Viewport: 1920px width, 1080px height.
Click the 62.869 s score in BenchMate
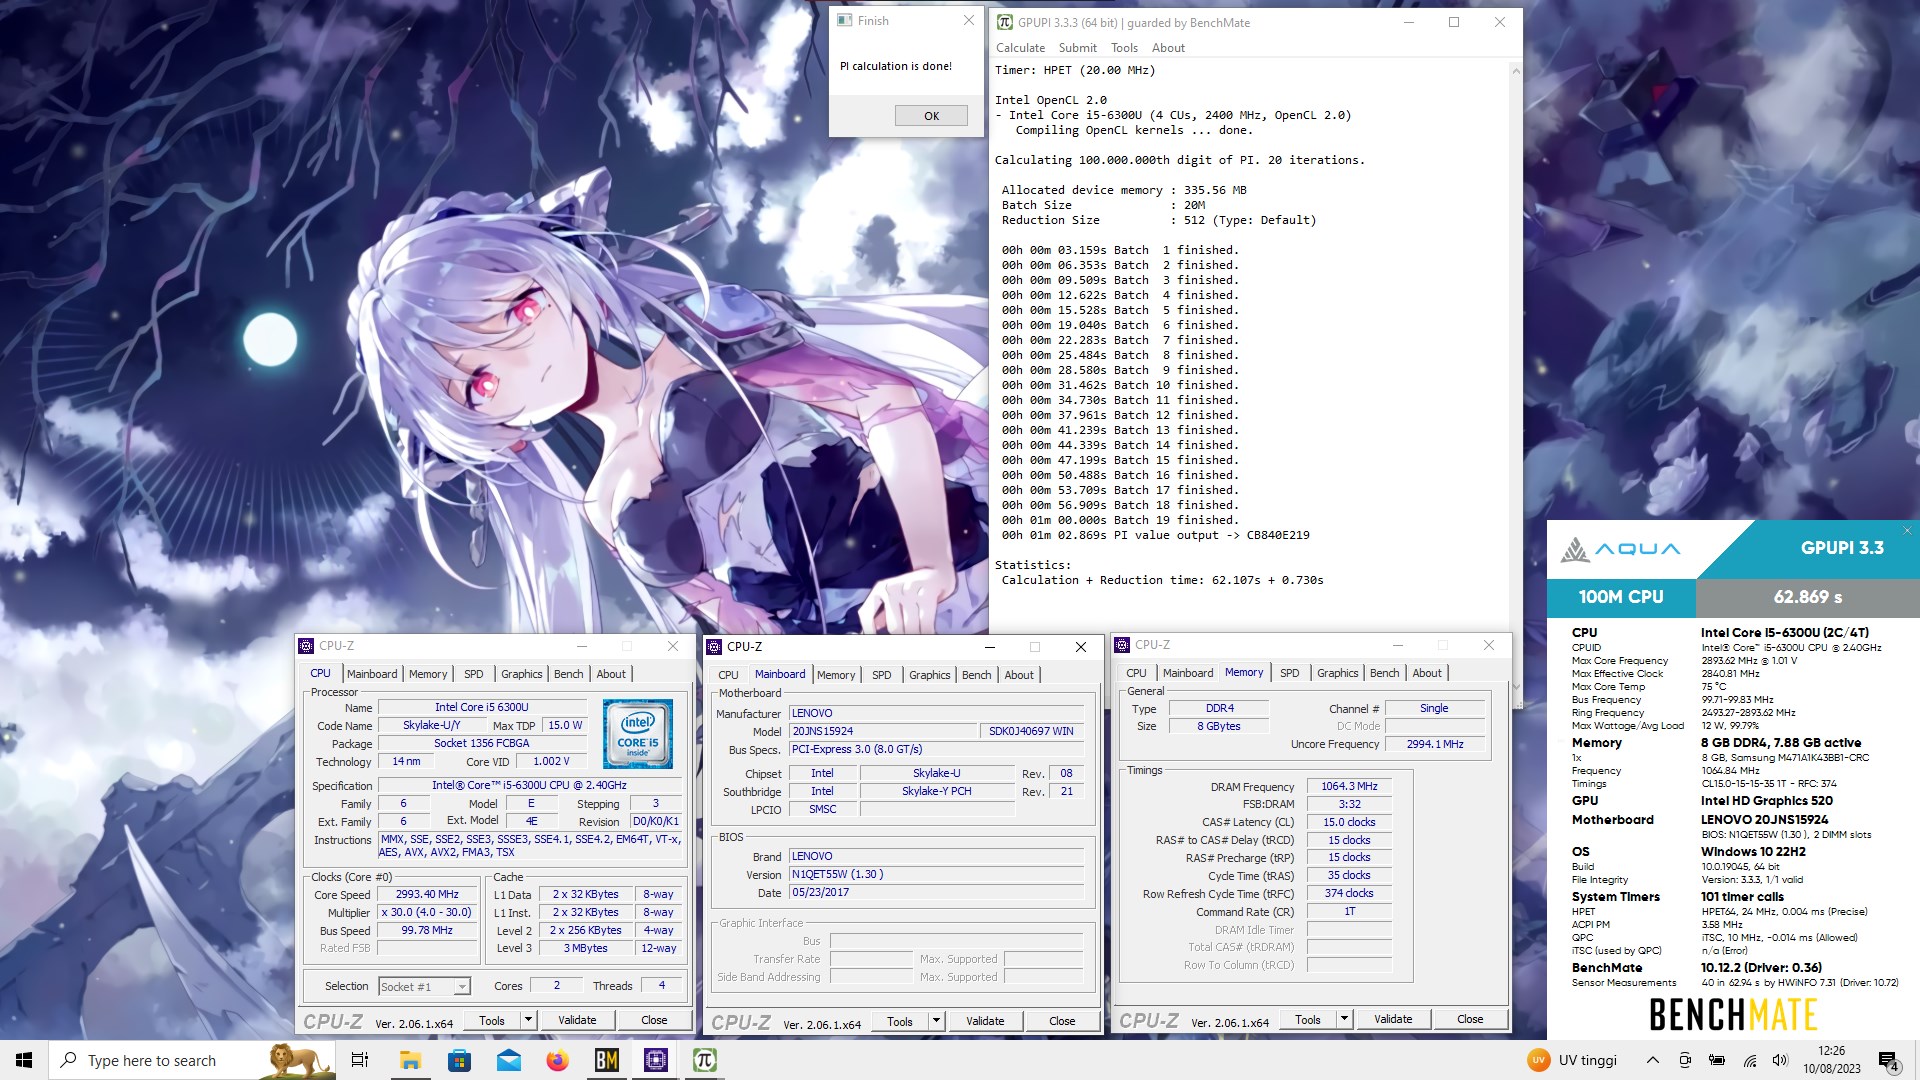(x=1808, y=597)
